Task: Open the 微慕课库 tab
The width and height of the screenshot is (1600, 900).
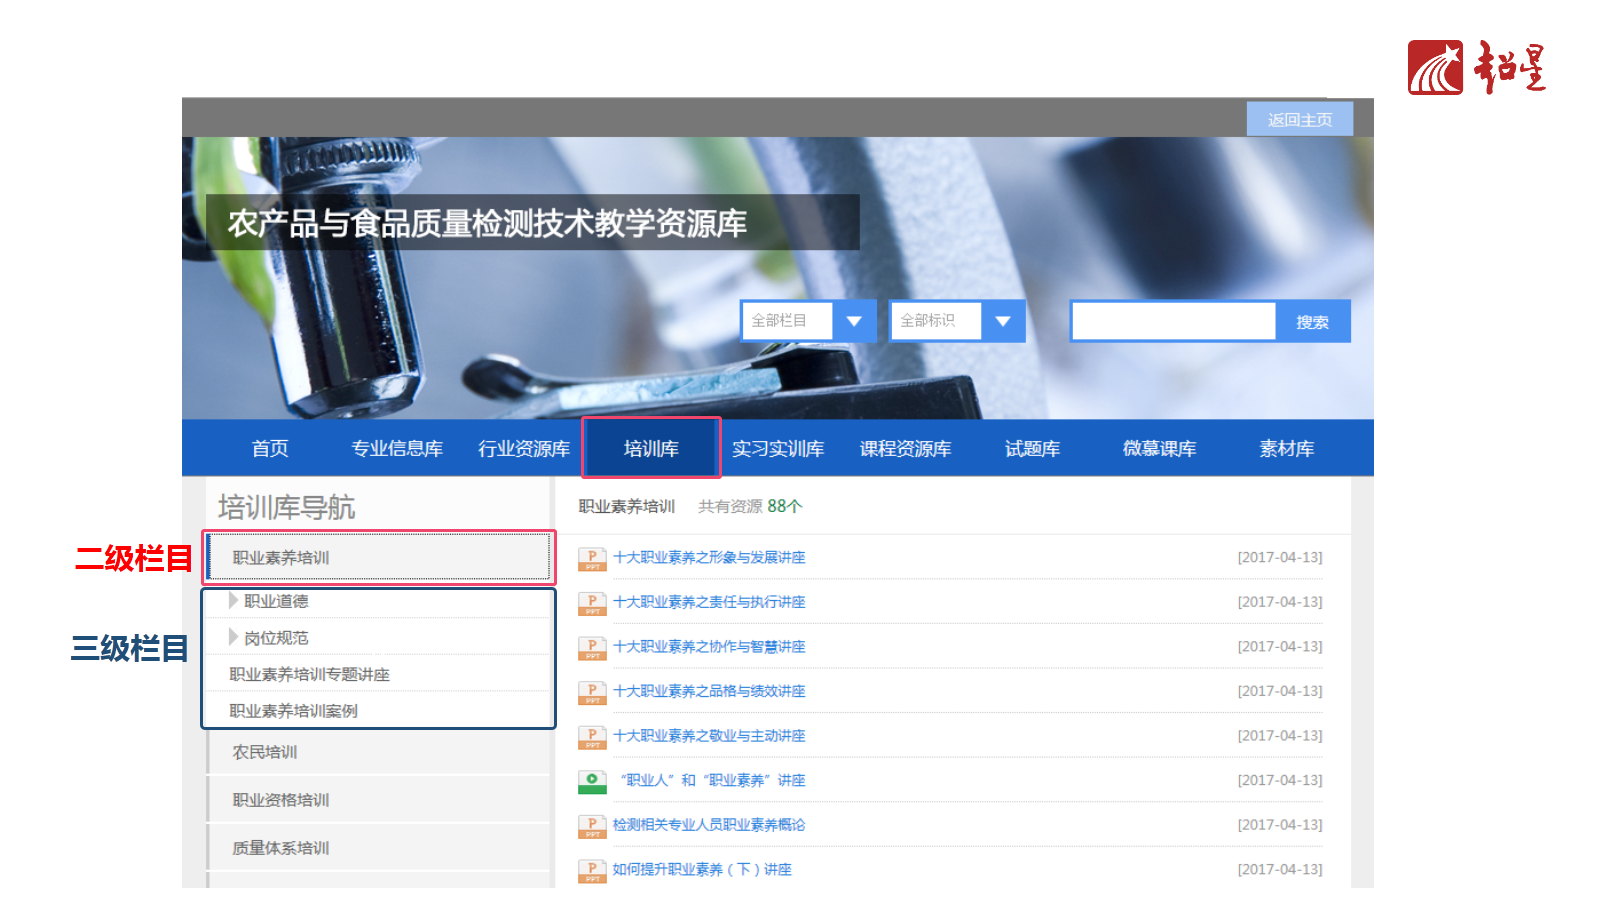Action: (x=1159, y=449)
